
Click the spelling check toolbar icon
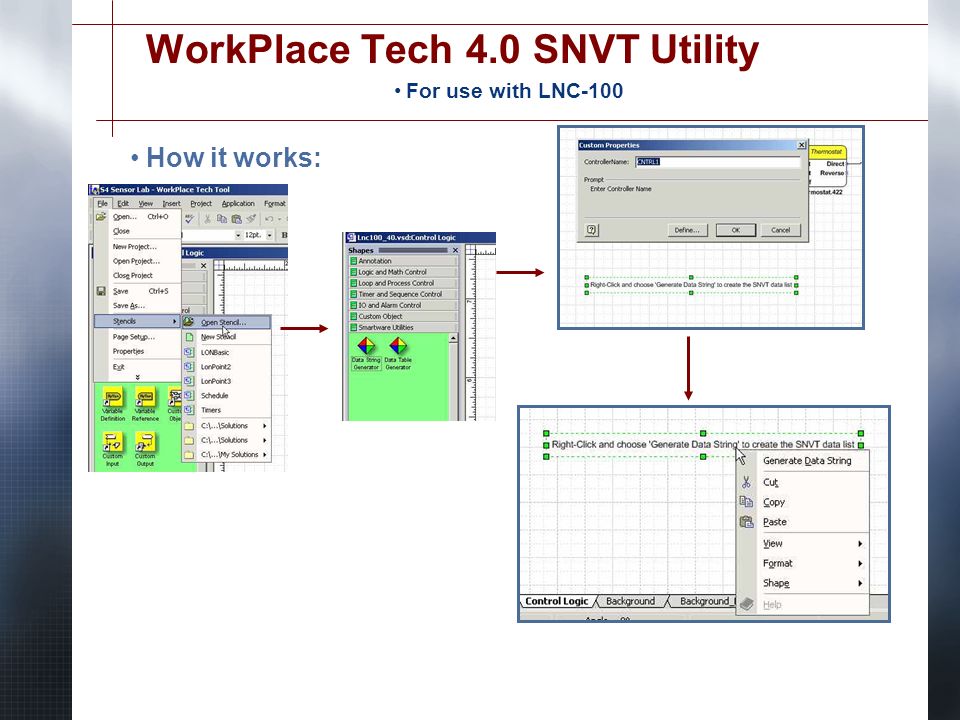point(190,219)
